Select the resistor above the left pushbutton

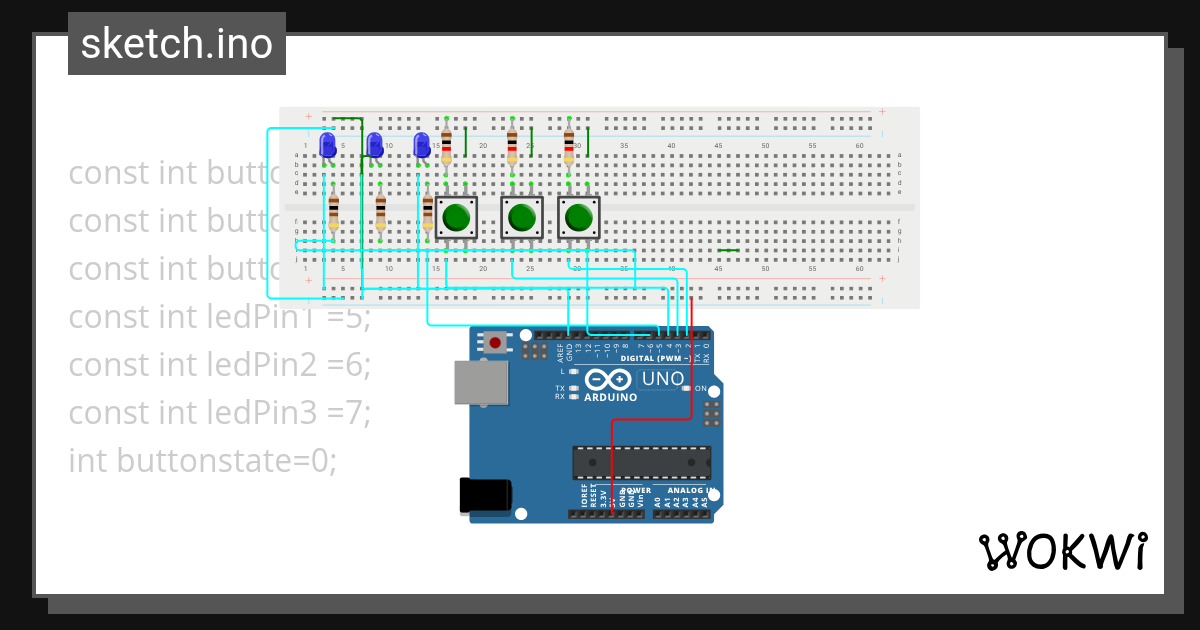446,146
